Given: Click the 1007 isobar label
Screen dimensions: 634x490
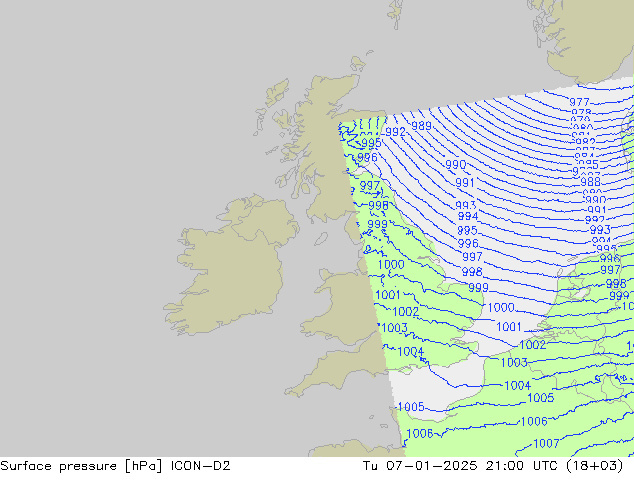Looking at the screenshot, I should click(x=546, y=444).
